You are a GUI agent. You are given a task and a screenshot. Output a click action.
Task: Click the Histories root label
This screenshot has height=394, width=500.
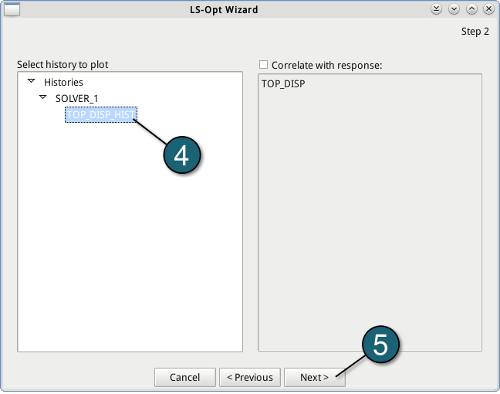(64, 82)
